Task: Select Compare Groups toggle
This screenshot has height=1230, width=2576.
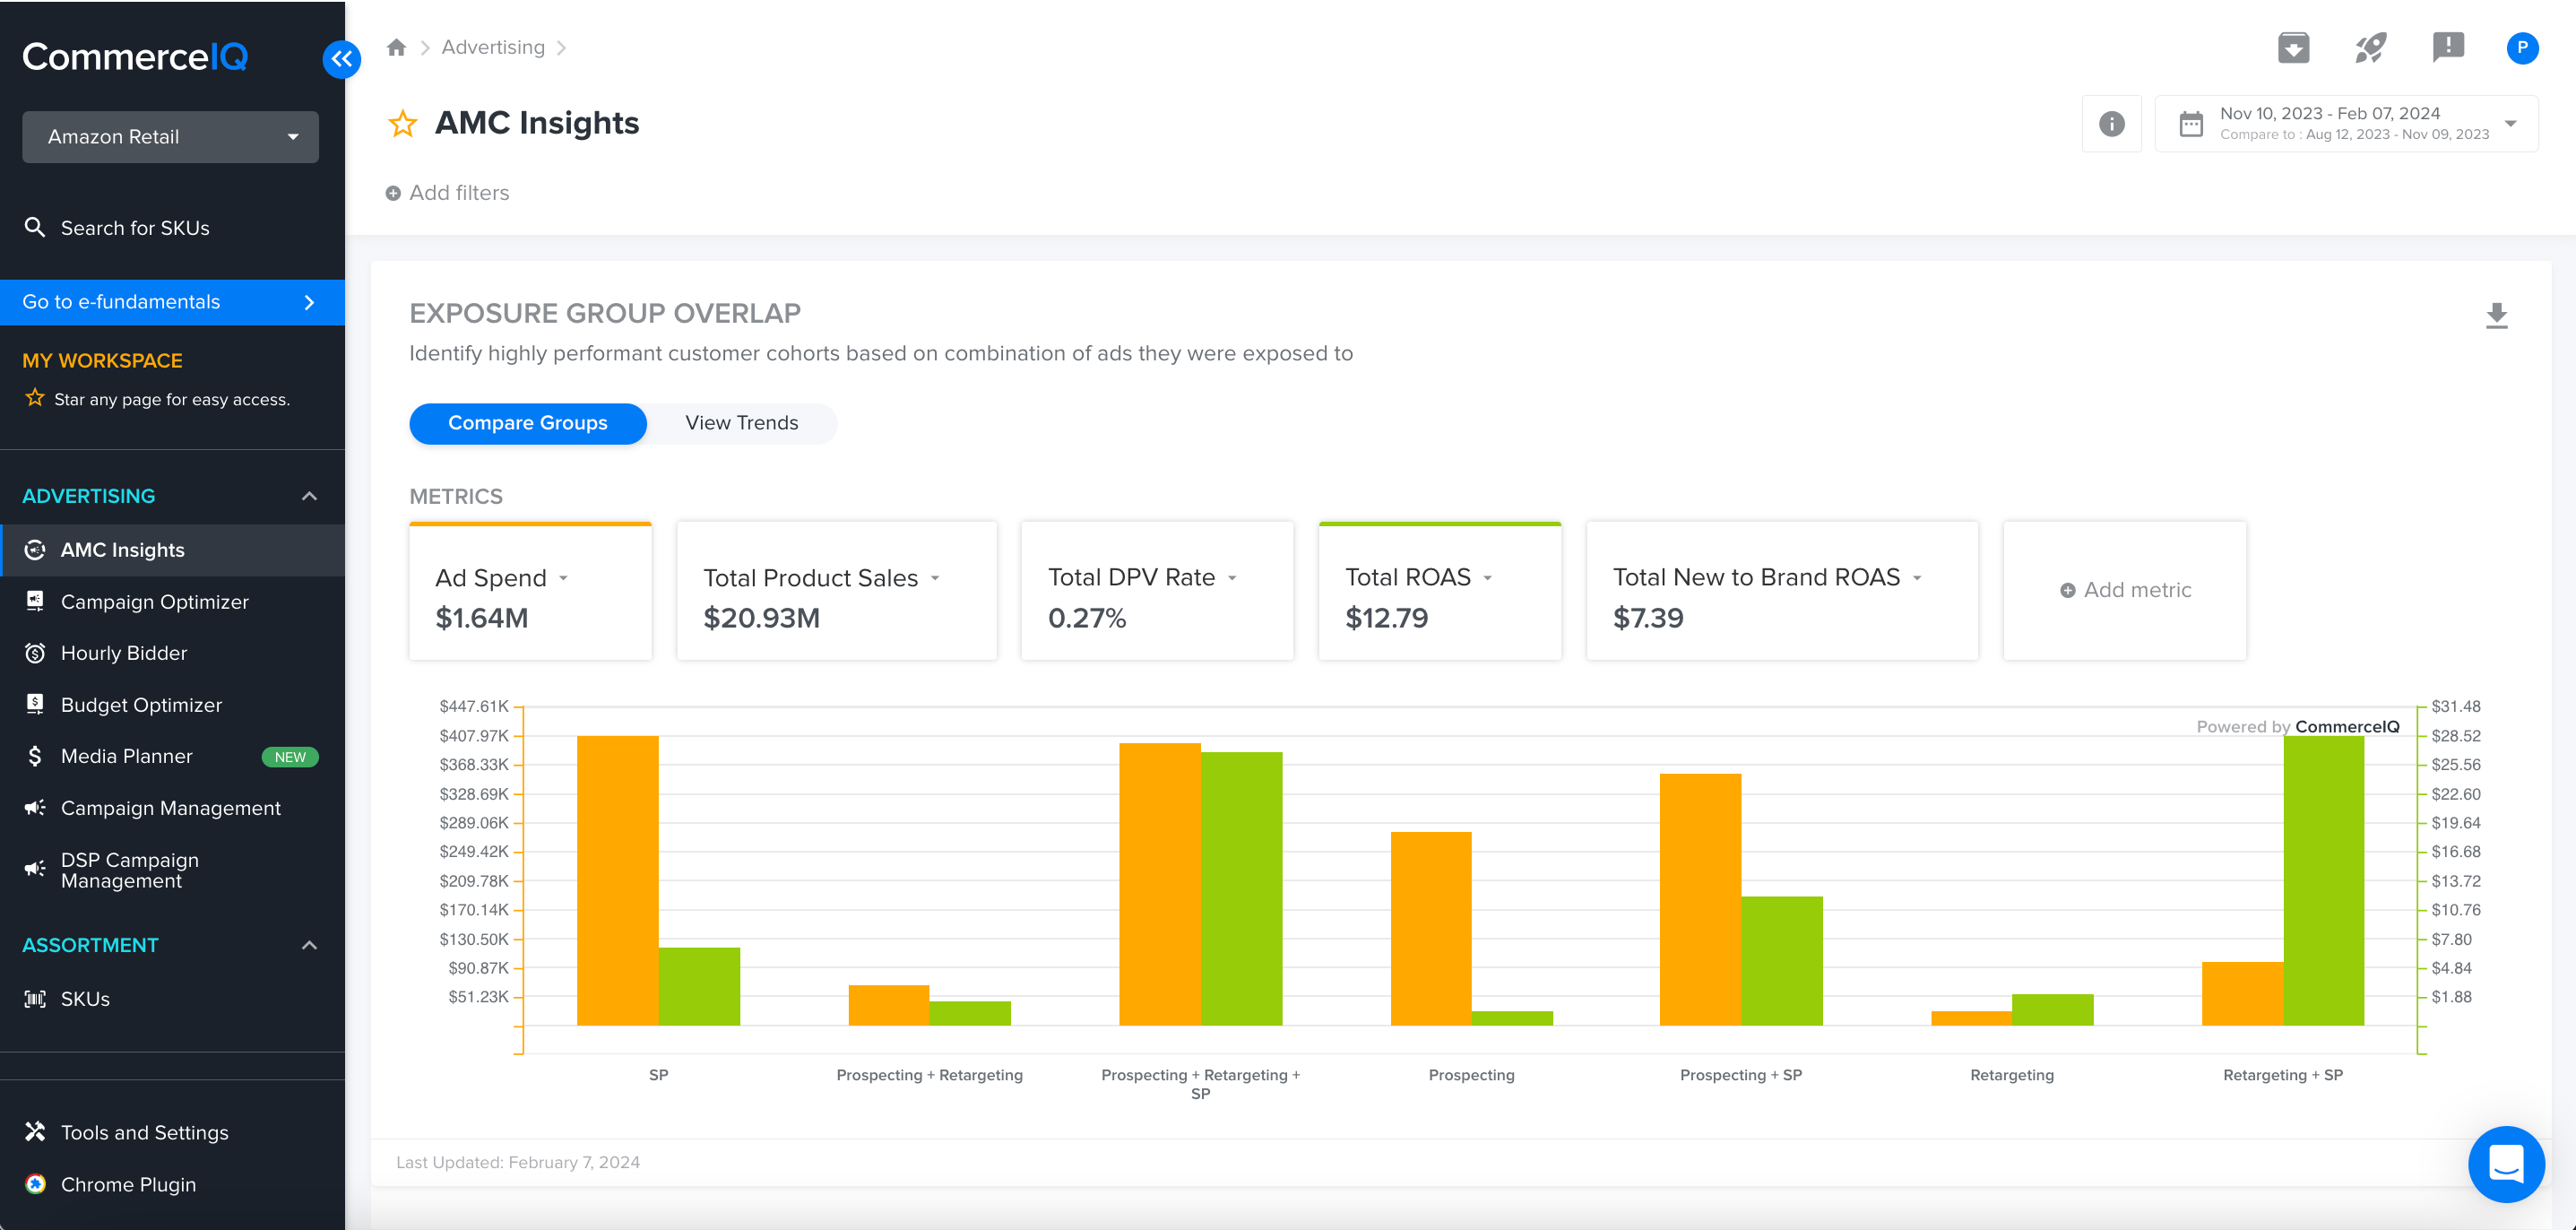Action: [x=527, y=423]
